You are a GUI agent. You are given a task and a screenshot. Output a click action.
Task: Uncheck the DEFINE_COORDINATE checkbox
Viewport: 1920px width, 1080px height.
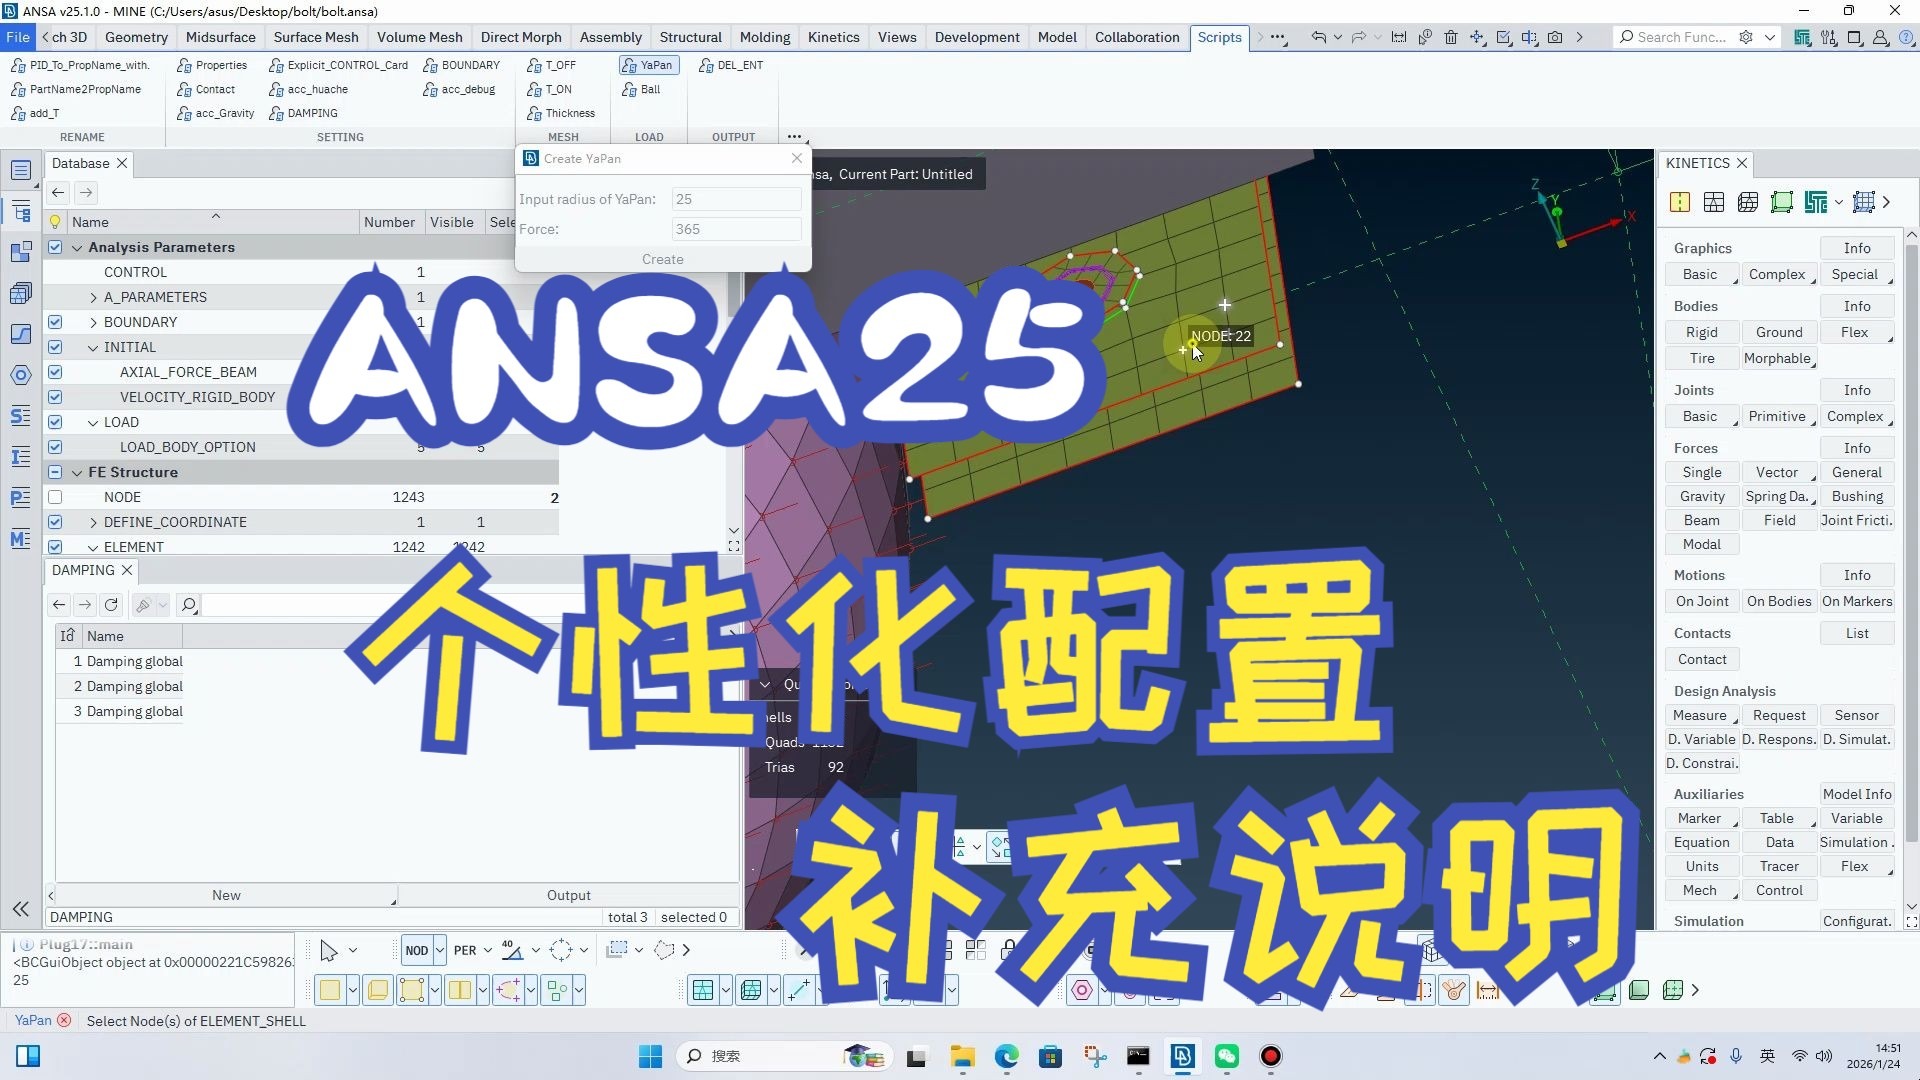pyautogui.click(x=55, y=522)
